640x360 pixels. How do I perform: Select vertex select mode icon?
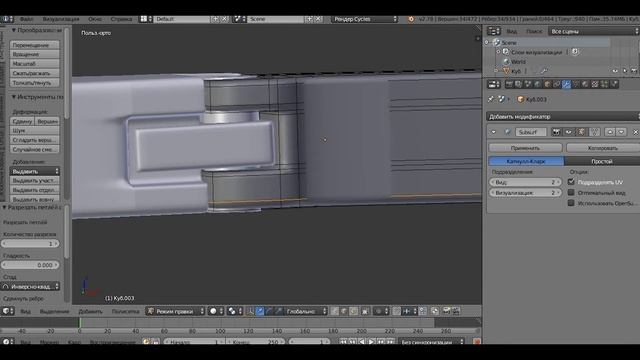[334, 311]
